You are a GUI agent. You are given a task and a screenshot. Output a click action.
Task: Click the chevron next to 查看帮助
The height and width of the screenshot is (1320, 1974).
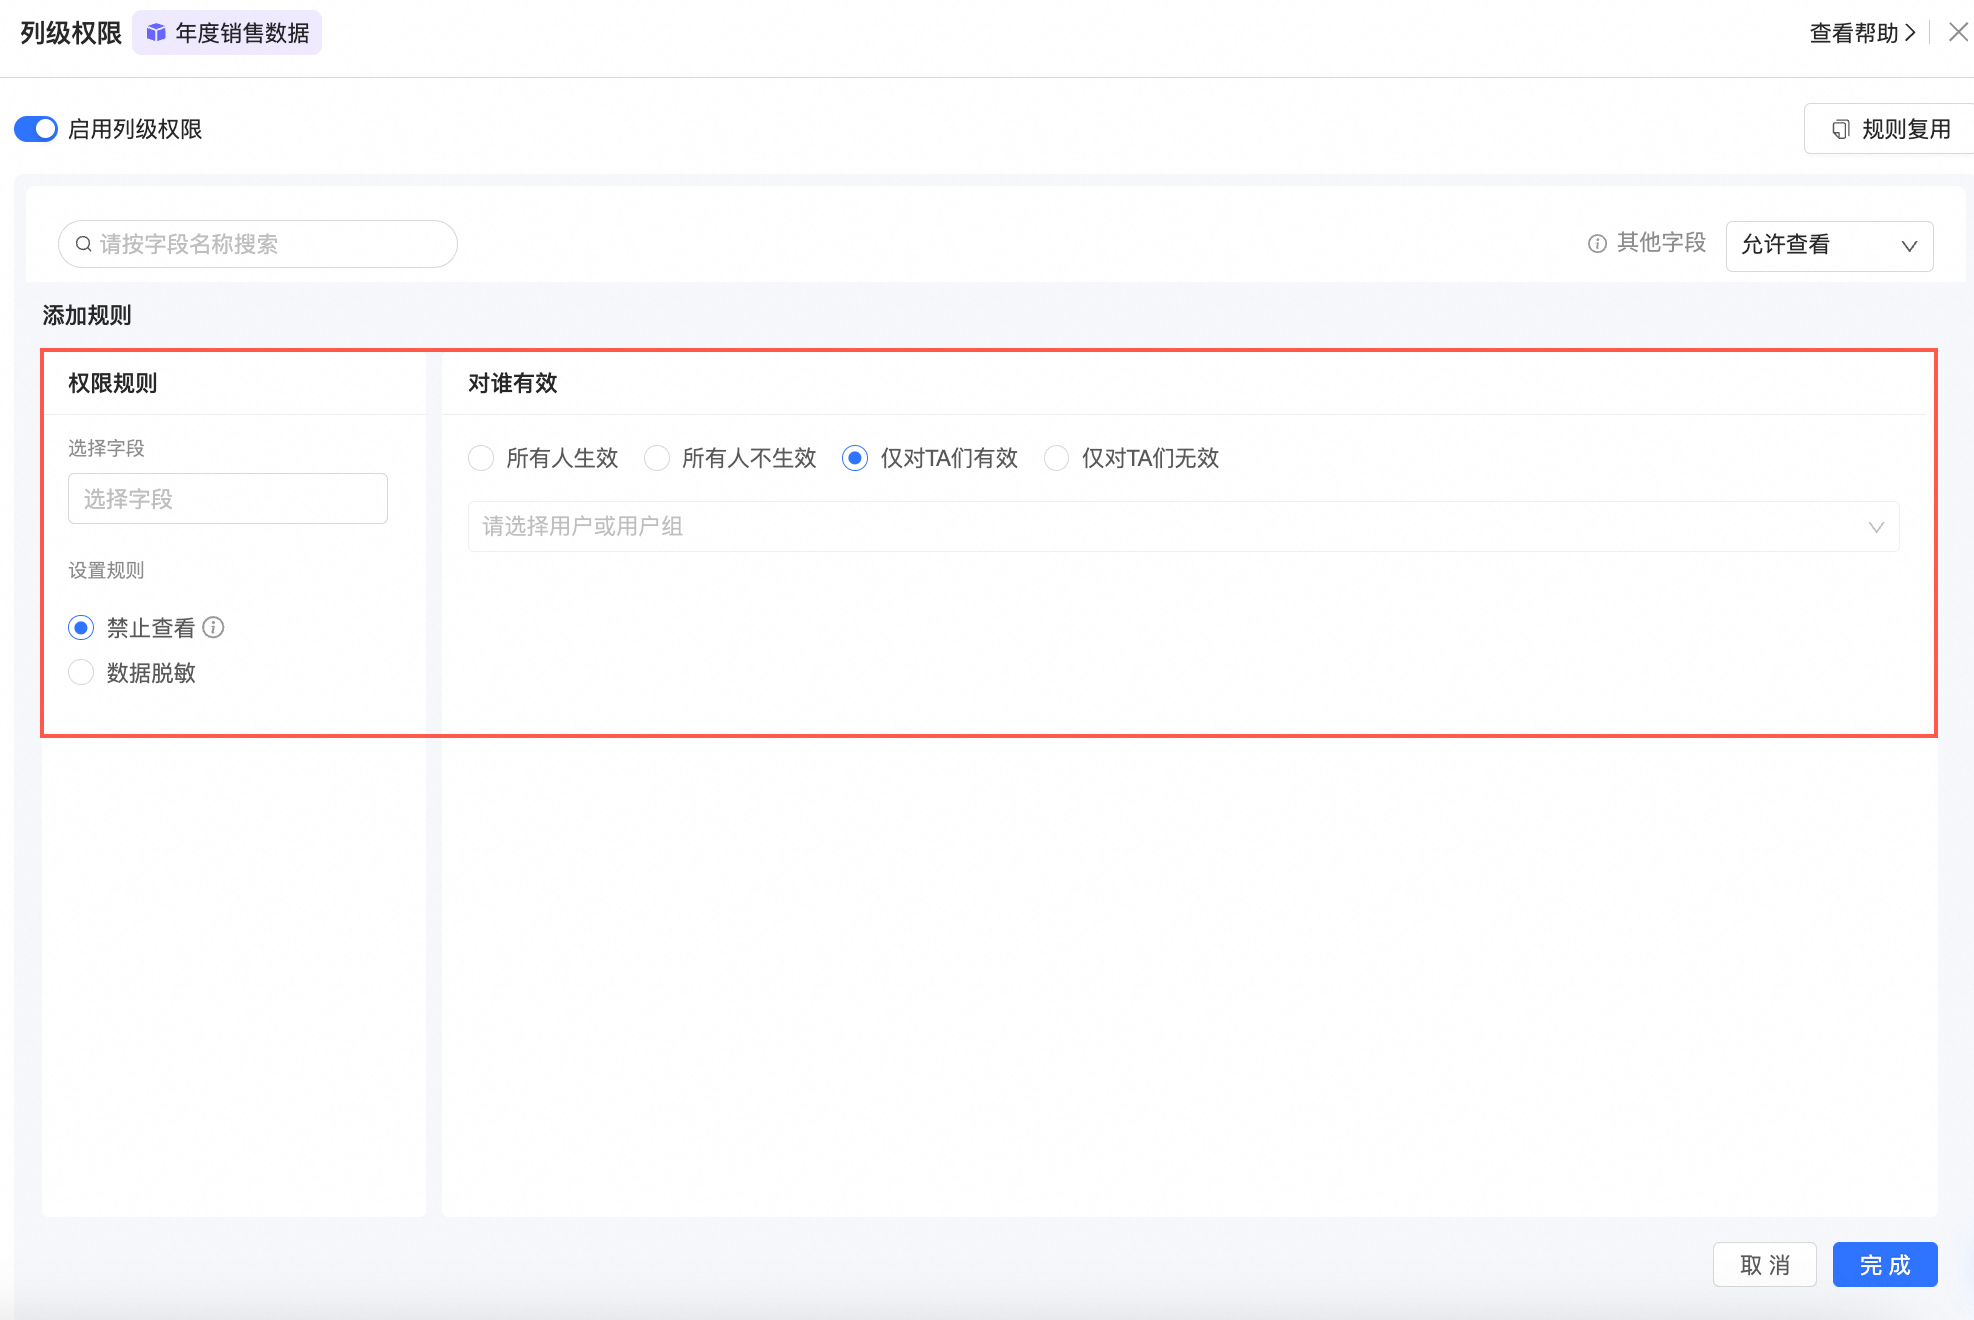click(1910, 32)
